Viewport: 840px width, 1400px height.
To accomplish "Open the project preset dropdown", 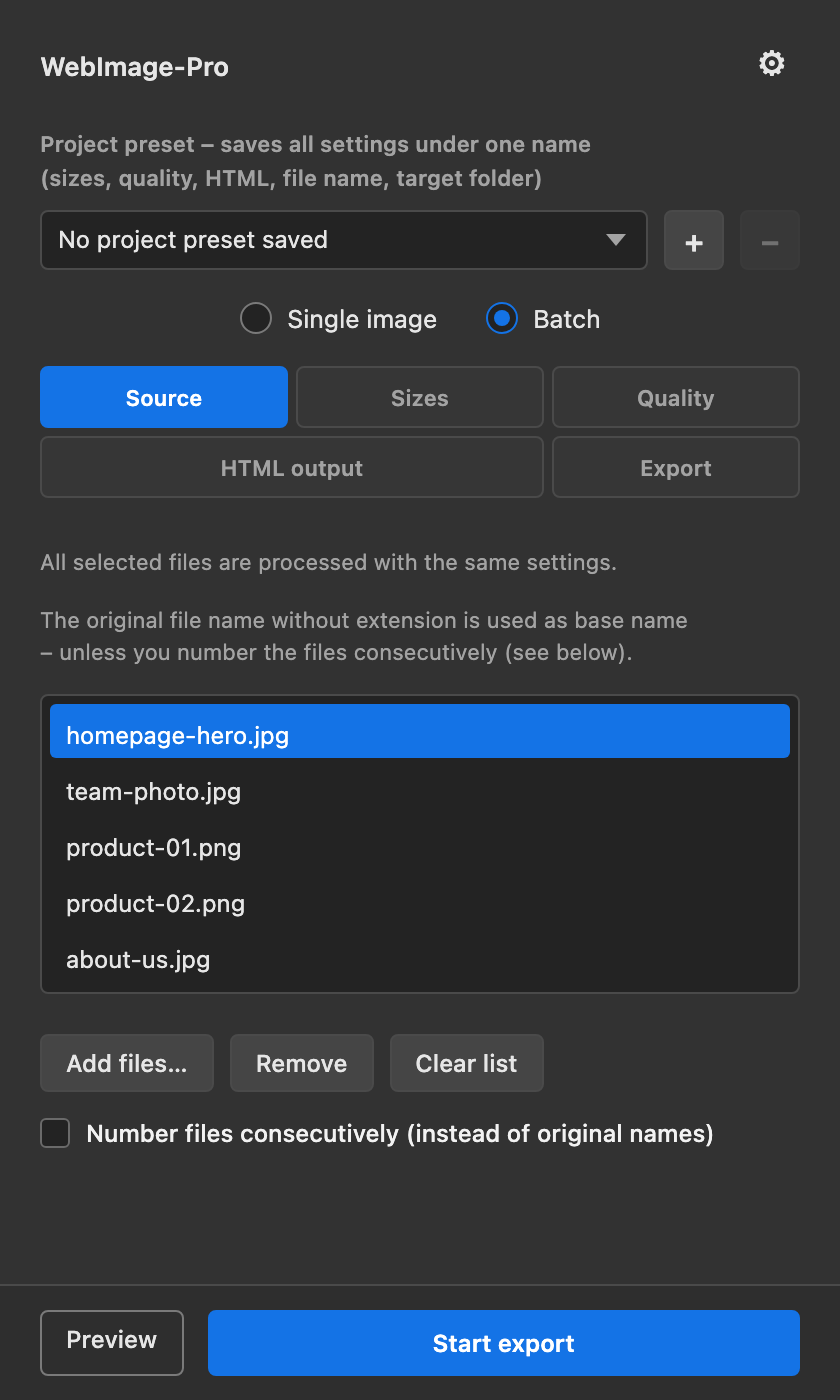I will coord(344,240).
